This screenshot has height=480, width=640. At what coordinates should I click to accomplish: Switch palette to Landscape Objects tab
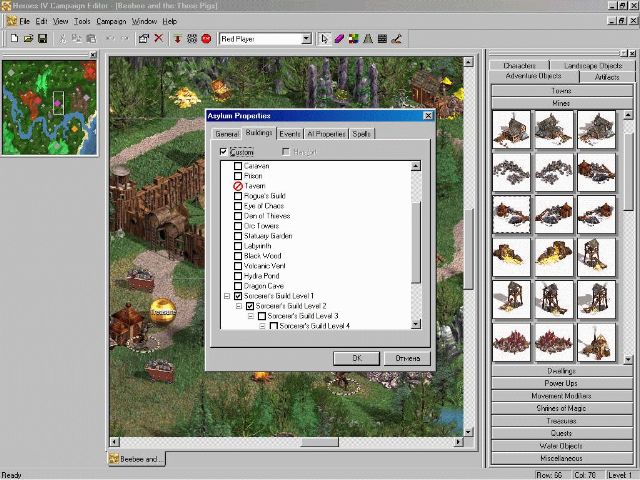(593, 66)
